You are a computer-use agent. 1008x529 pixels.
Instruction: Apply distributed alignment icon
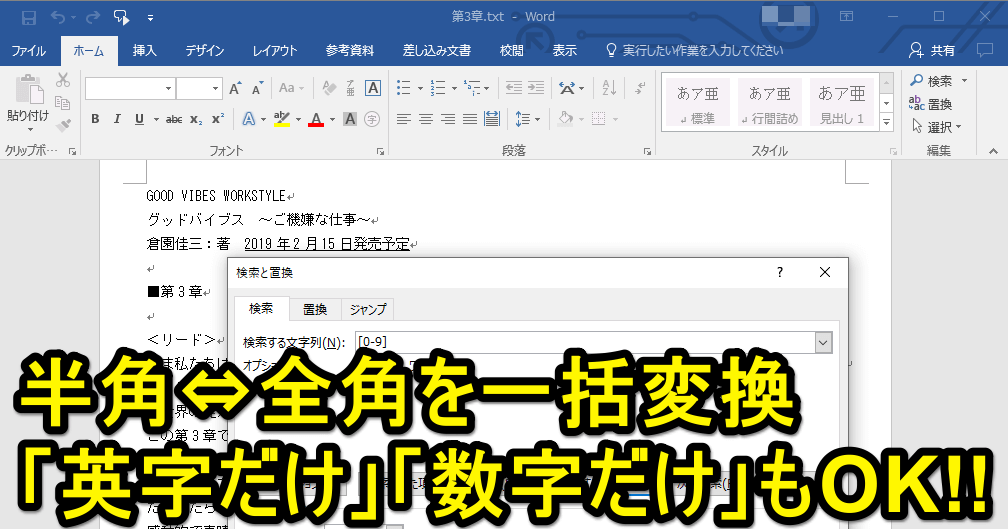492,119
